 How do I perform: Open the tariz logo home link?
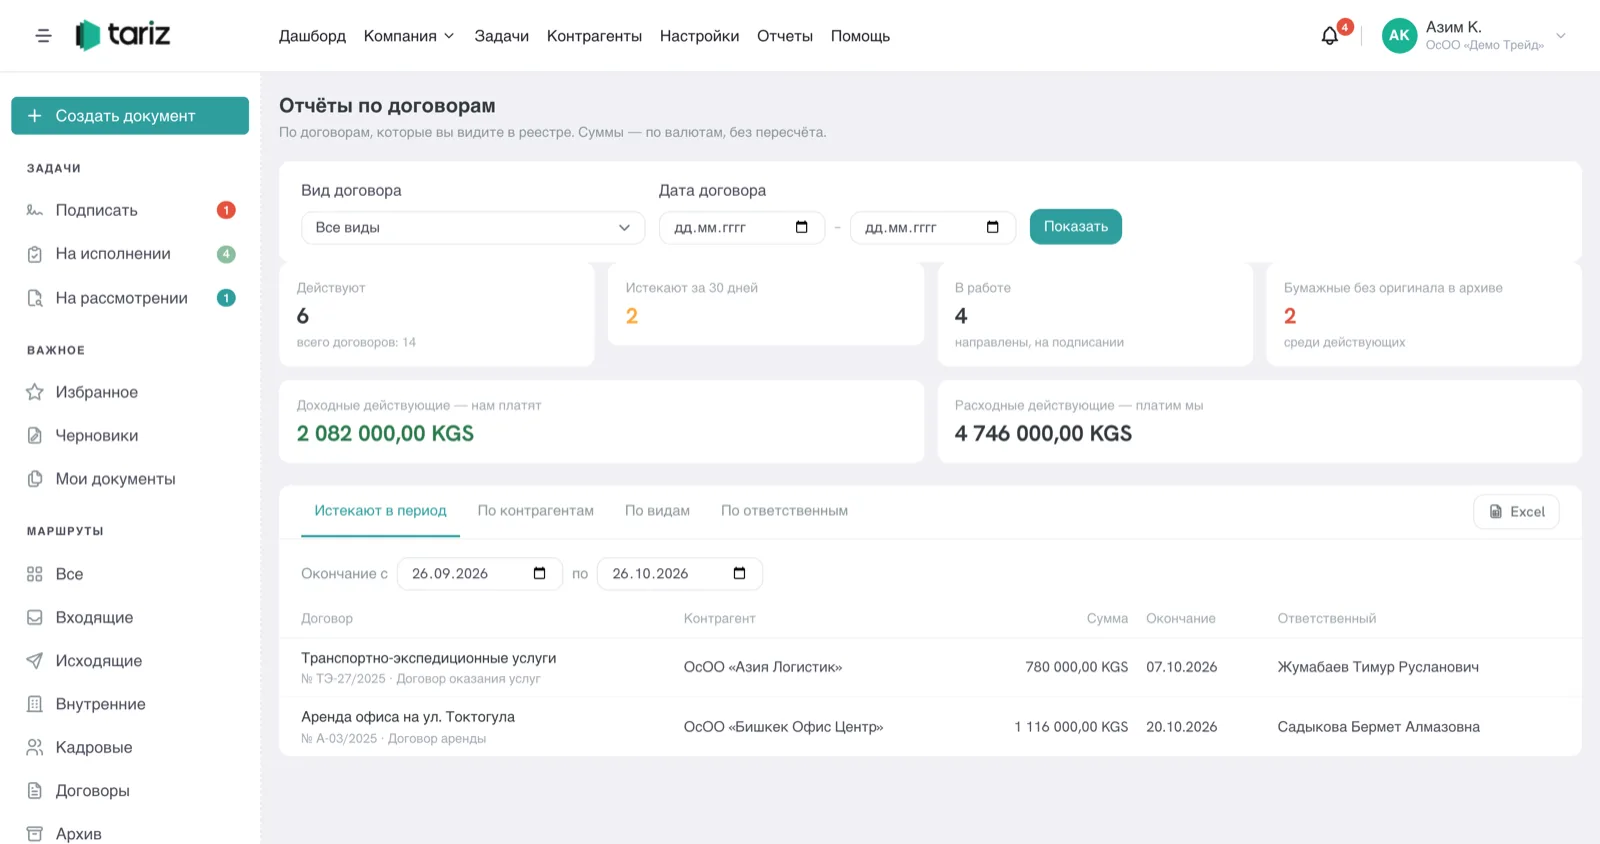(x=123, y=35)
